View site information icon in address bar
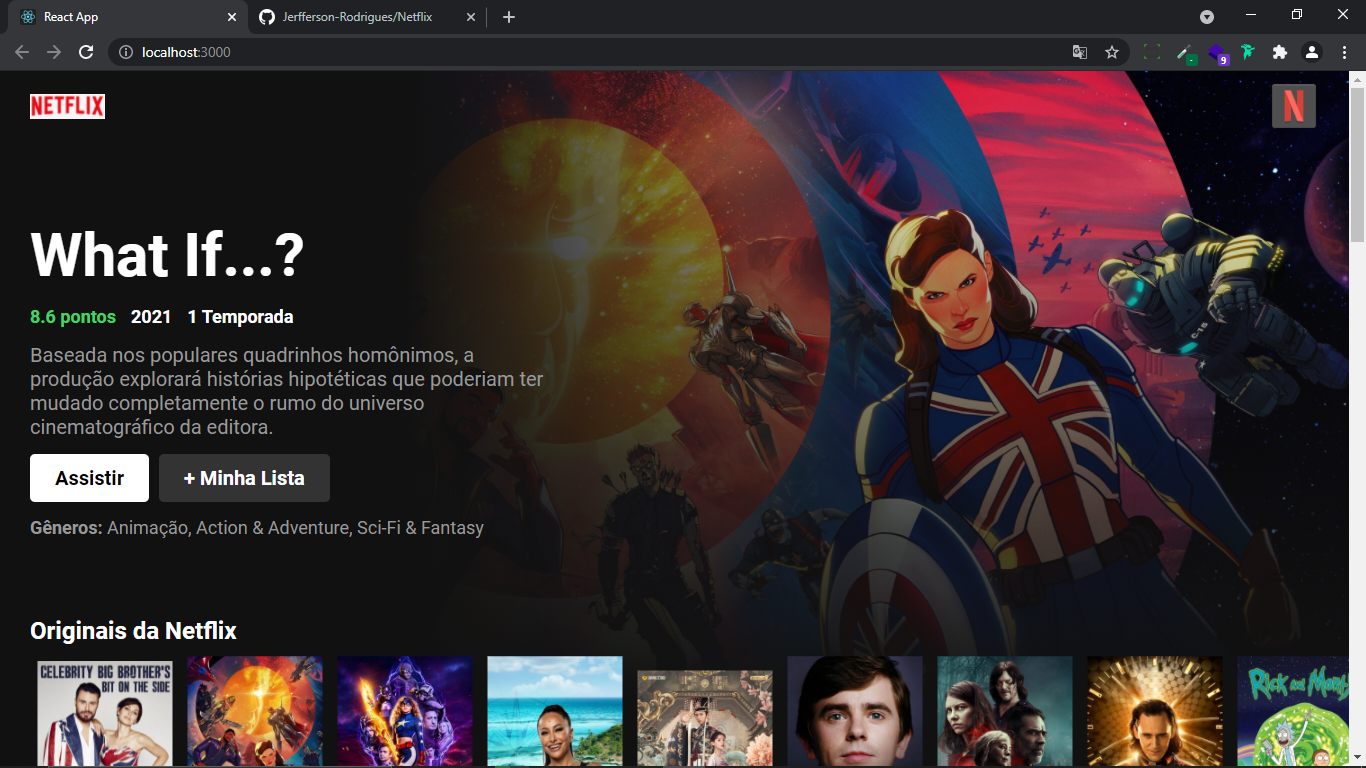The image size is (1366, 768). 126,52
